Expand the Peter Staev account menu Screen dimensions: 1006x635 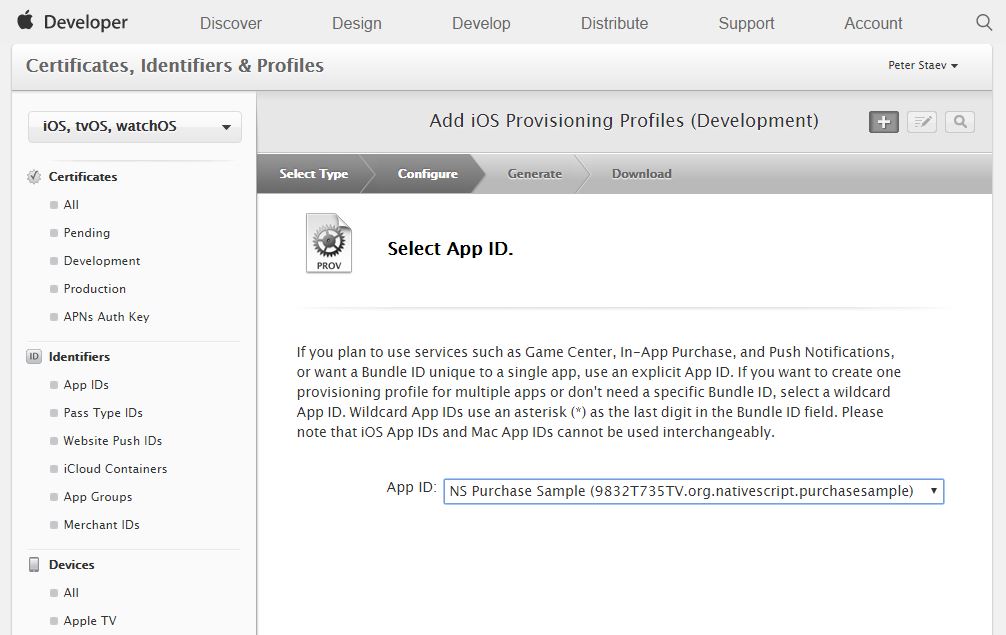[x=923, y=65]
